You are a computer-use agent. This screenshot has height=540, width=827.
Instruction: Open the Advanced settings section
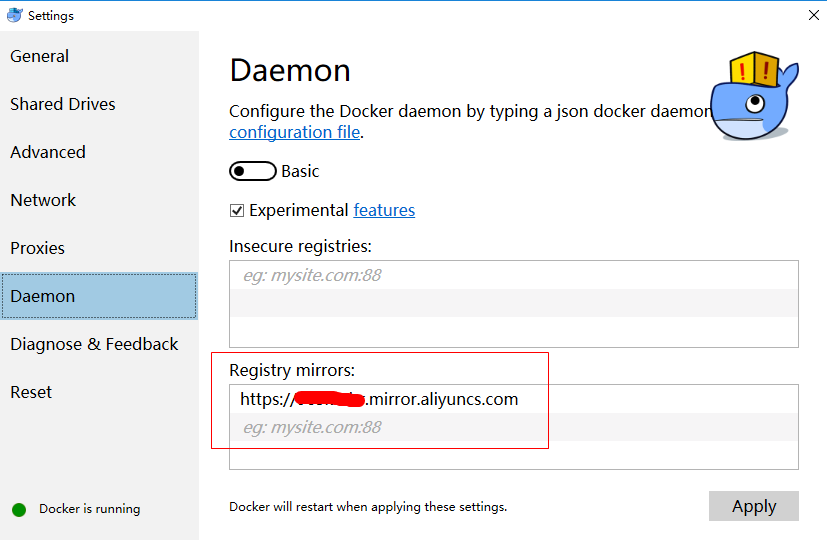pyautogui.click(x=48, y=152)
